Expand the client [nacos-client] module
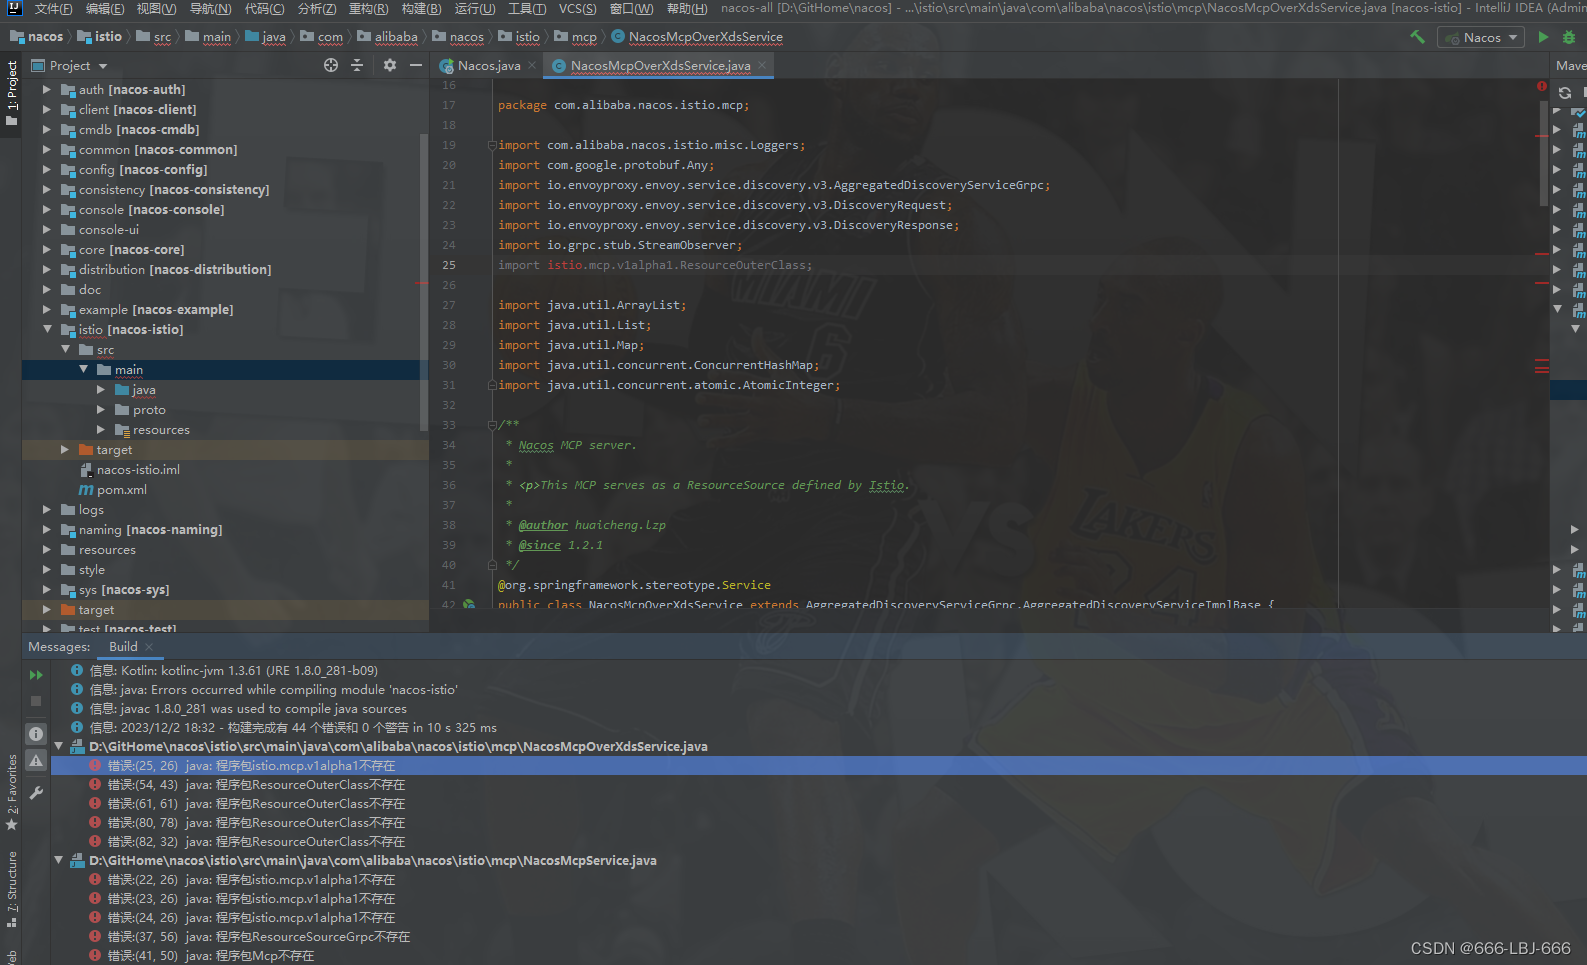The image size is (1587, 965). tap(46, 109)
